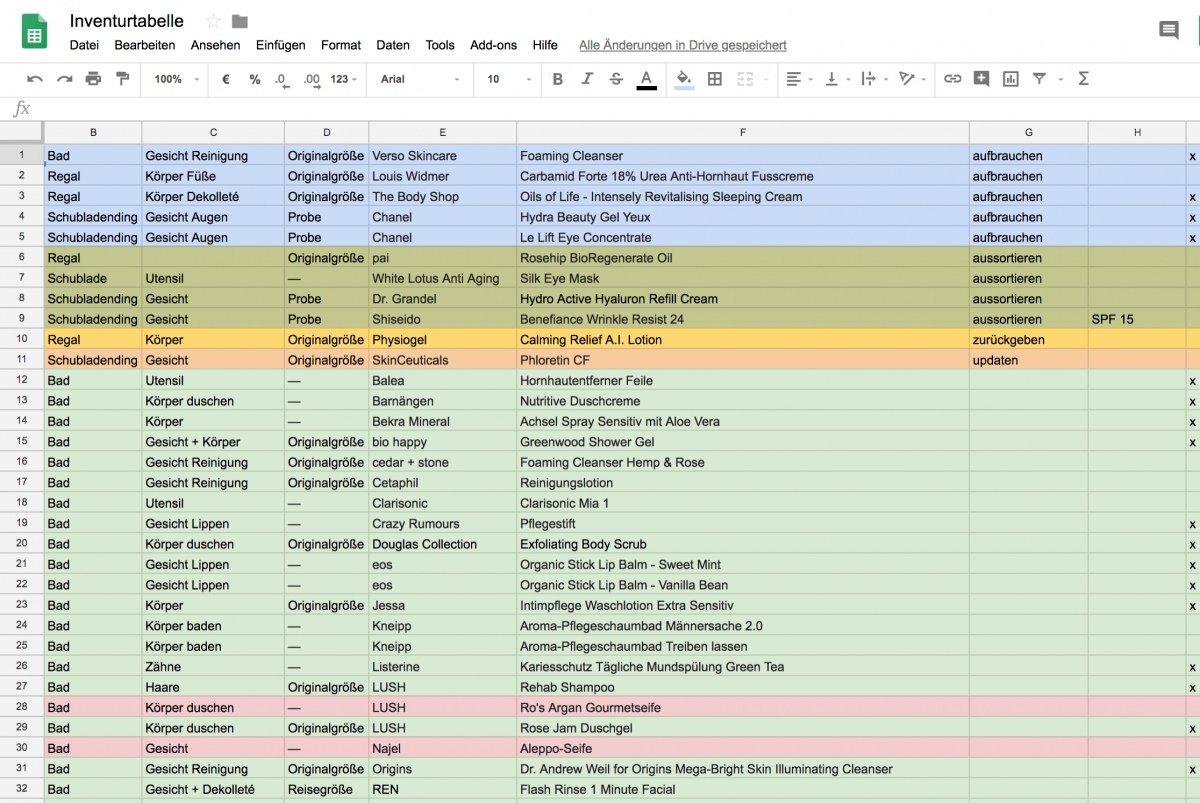Click the redo arrow icon
Image resolution: width=1200 pixels, height=803 pixels.
pyautogui.click(x=64, y=79)
